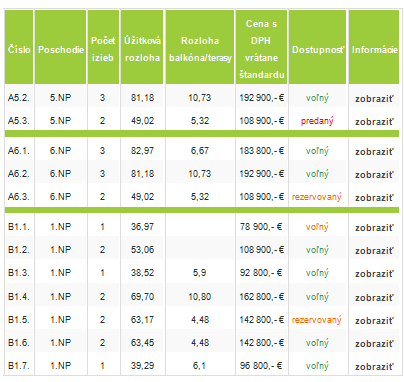View info with zobraziť for B1.1.
The image size is (404, 382).
(374, 228)
